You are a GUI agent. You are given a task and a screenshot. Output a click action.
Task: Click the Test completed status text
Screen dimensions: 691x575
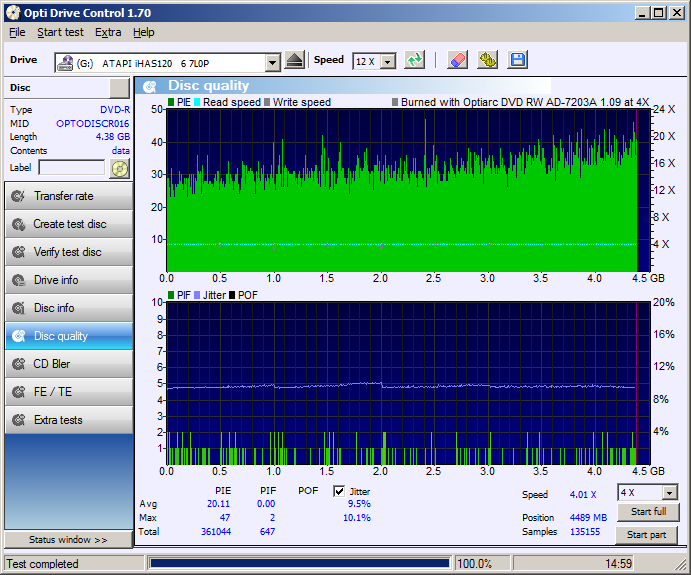point(42,564)
